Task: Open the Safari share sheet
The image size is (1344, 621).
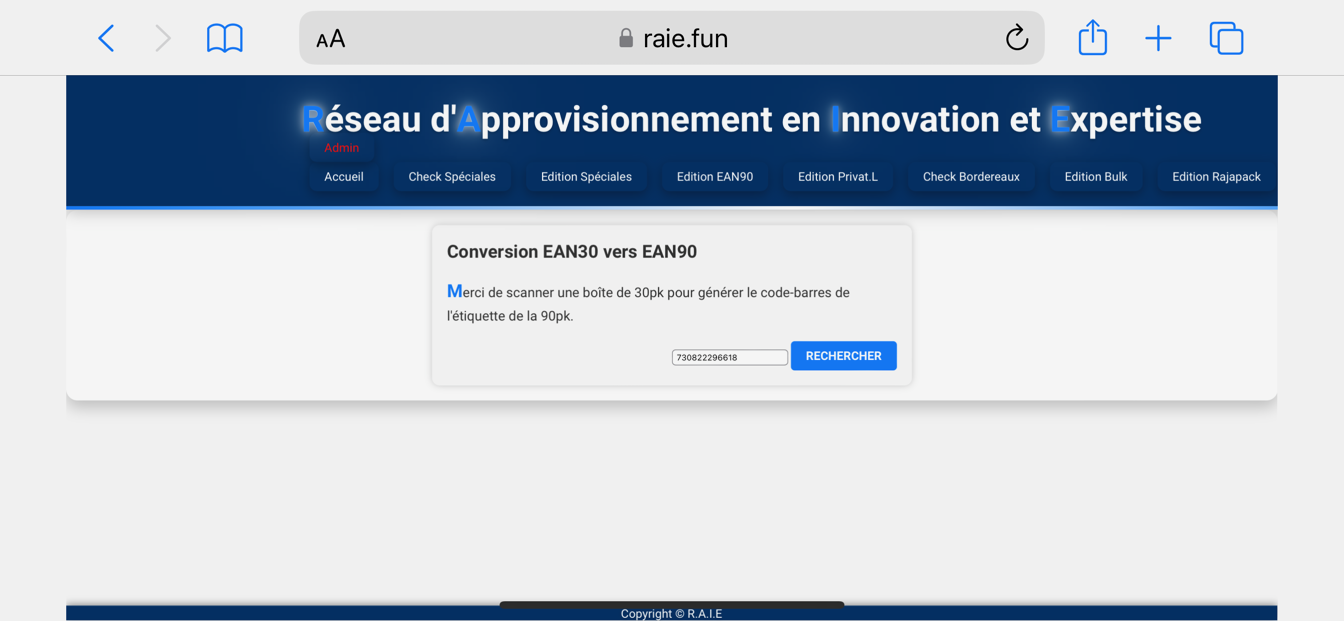Action: pos(1092,38)
